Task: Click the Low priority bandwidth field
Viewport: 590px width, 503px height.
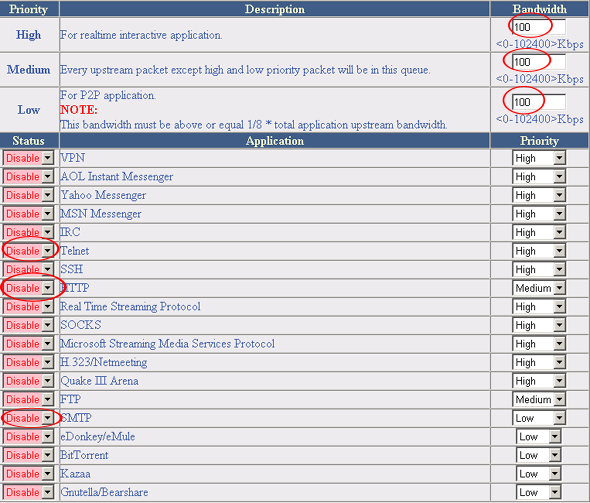Action: tap(538, 102)
